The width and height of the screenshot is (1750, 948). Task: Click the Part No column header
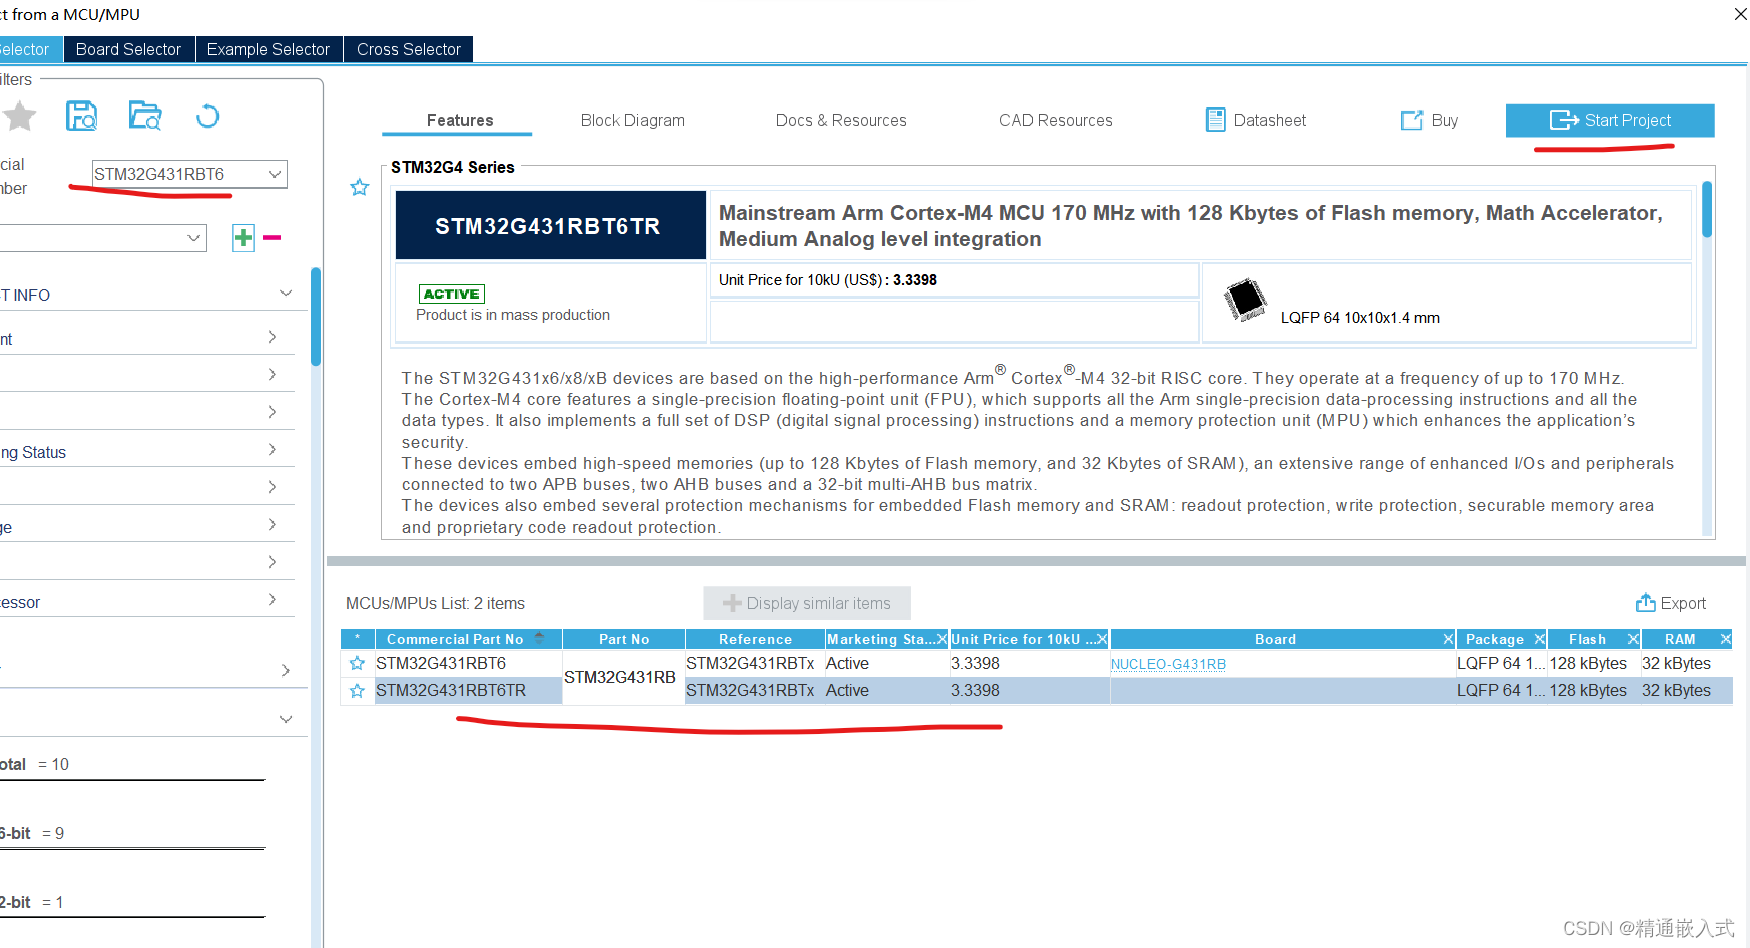pyautogui.click(x=624, y=639)
